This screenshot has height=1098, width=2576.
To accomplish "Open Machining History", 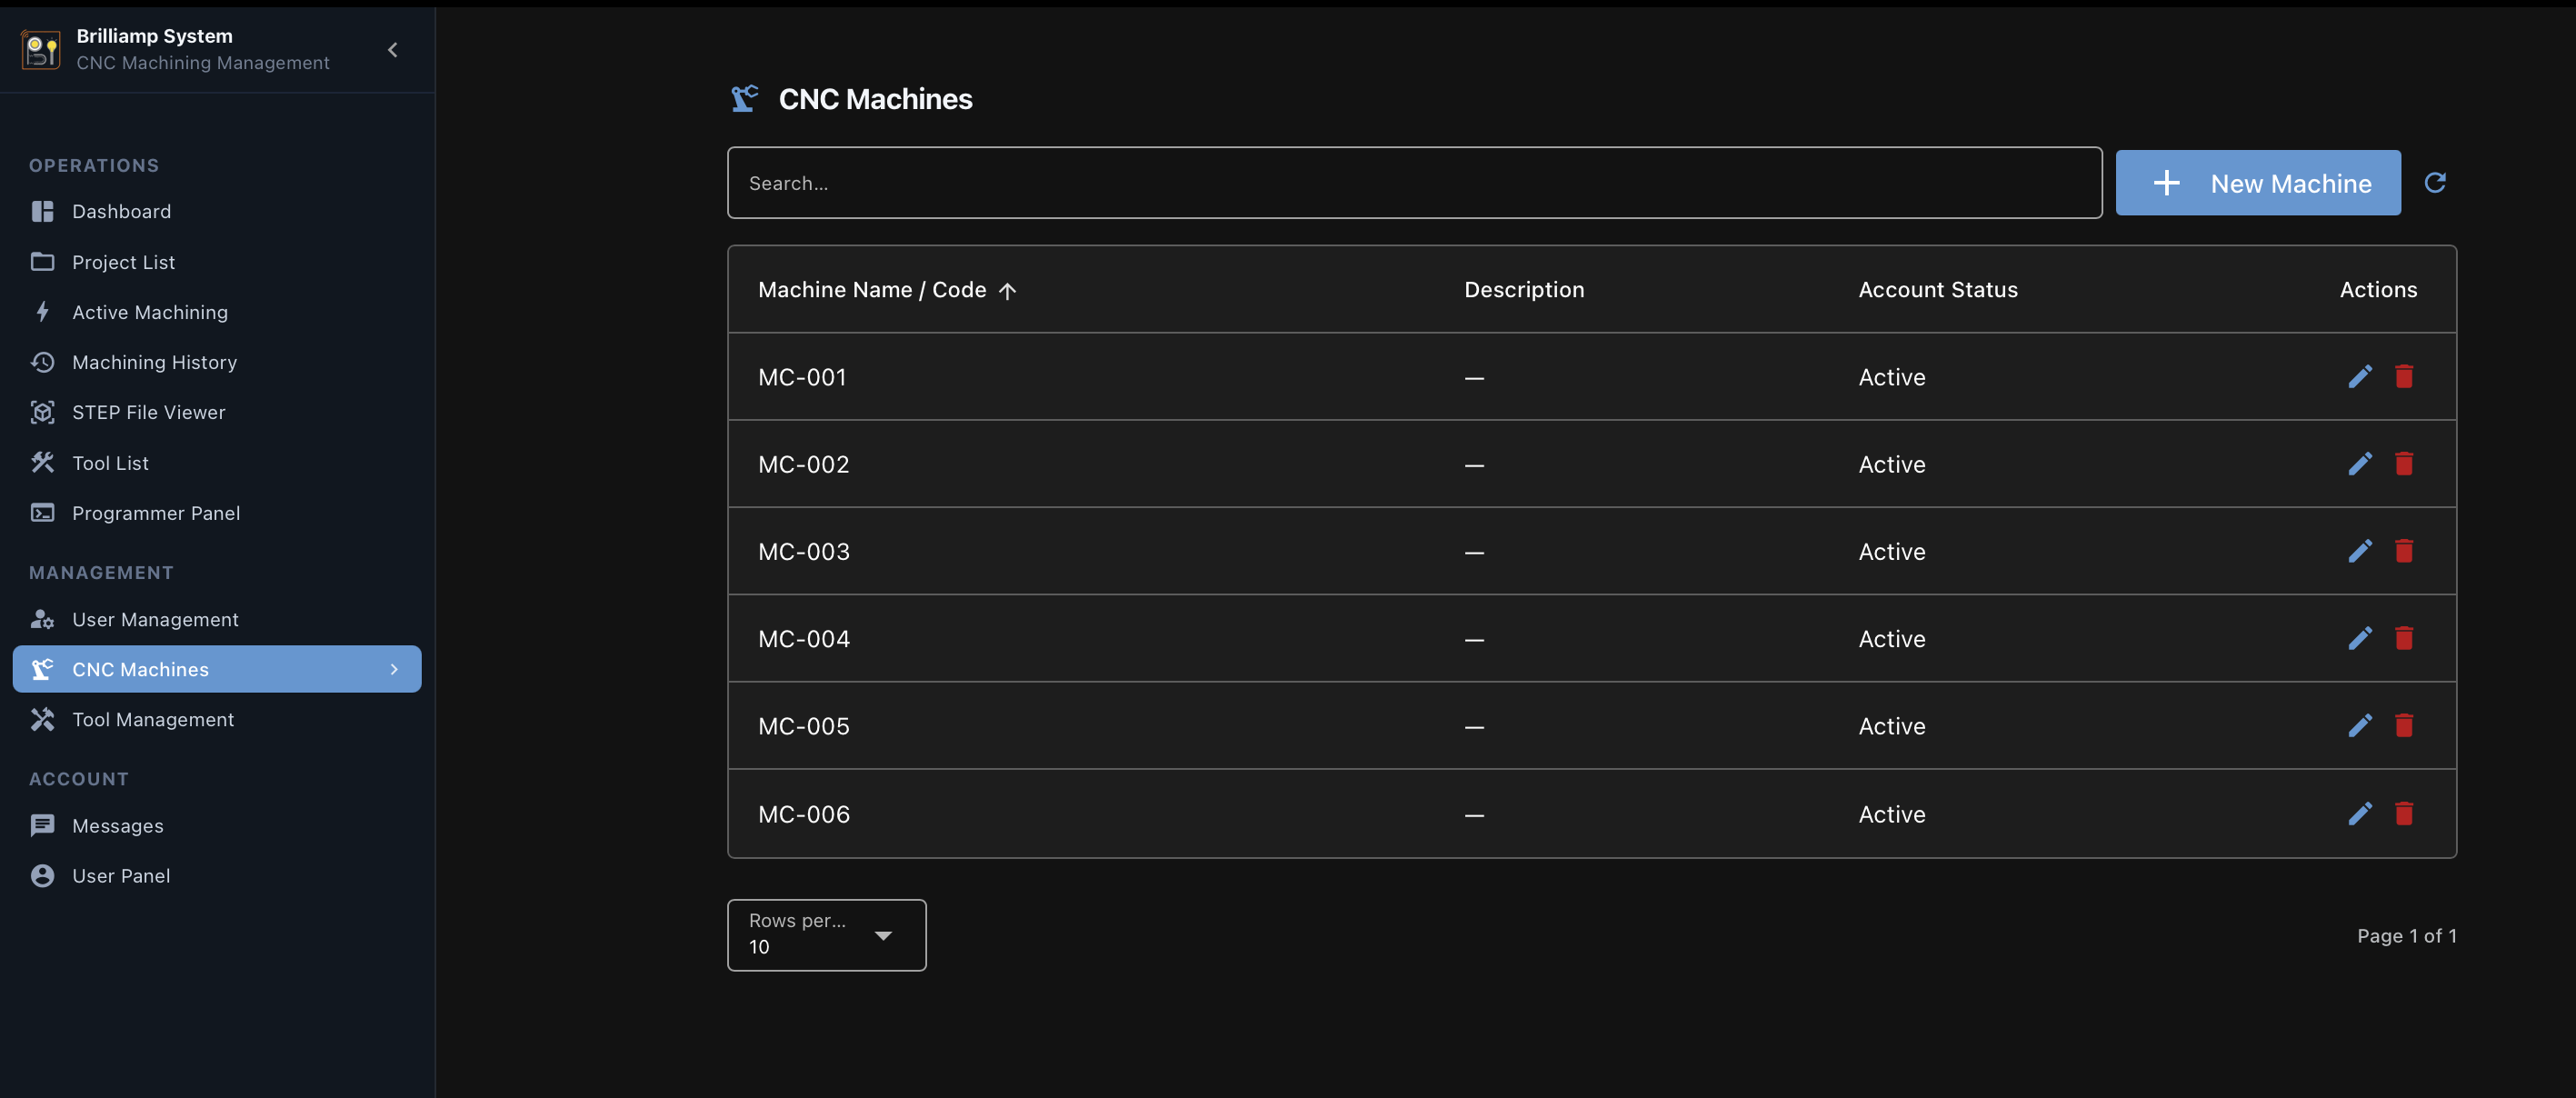I will (217, 362).
